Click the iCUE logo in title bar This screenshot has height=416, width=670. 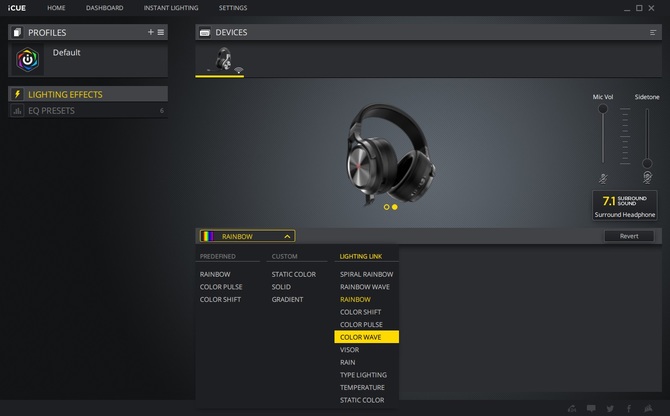click(x=16, y=8)
